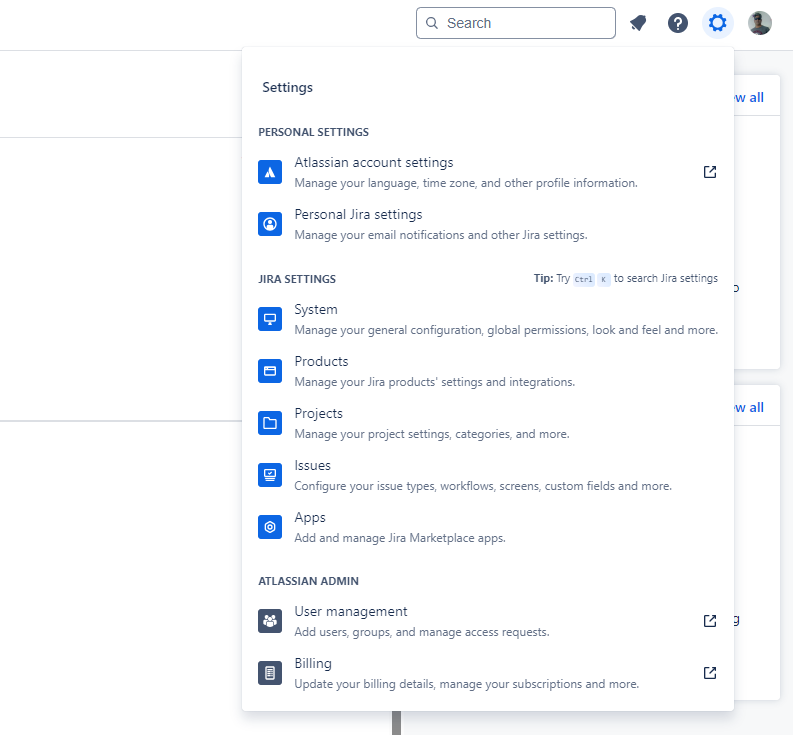793x735 pixels.
Task: Click the Apps hexagon icon
Action: 270,527
